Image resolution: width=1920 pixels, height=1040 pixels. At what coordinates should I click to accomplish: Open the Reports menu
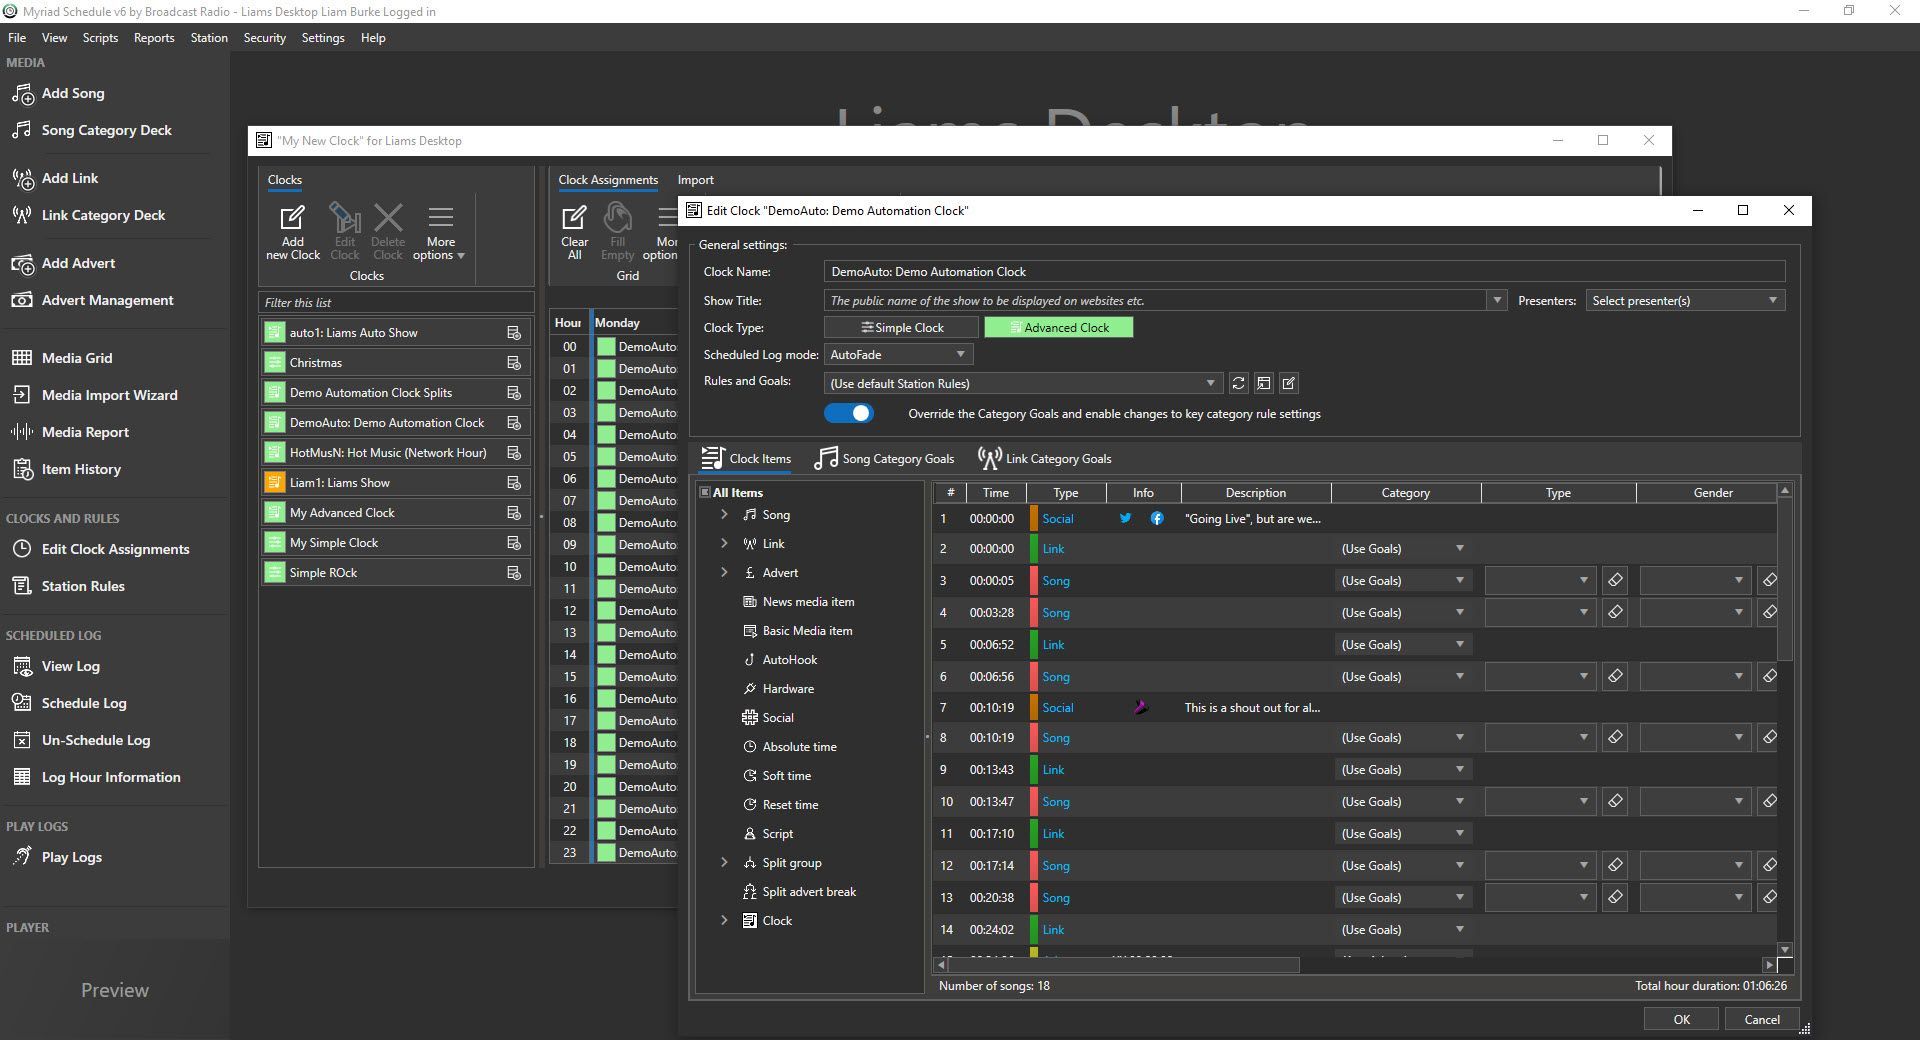[x=153, y=37]
